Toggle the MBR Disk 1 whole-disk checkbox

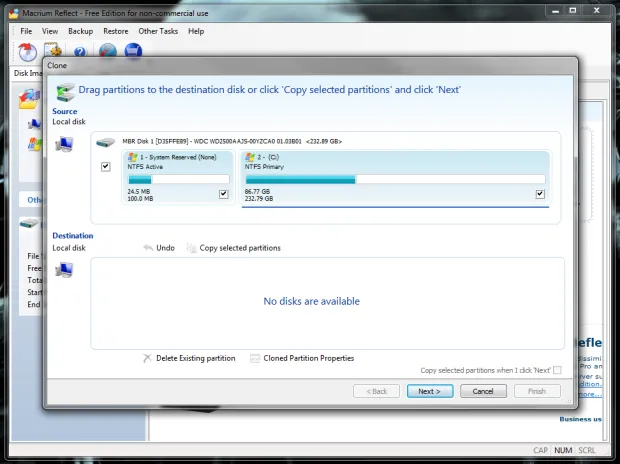[x=106, y=167]
